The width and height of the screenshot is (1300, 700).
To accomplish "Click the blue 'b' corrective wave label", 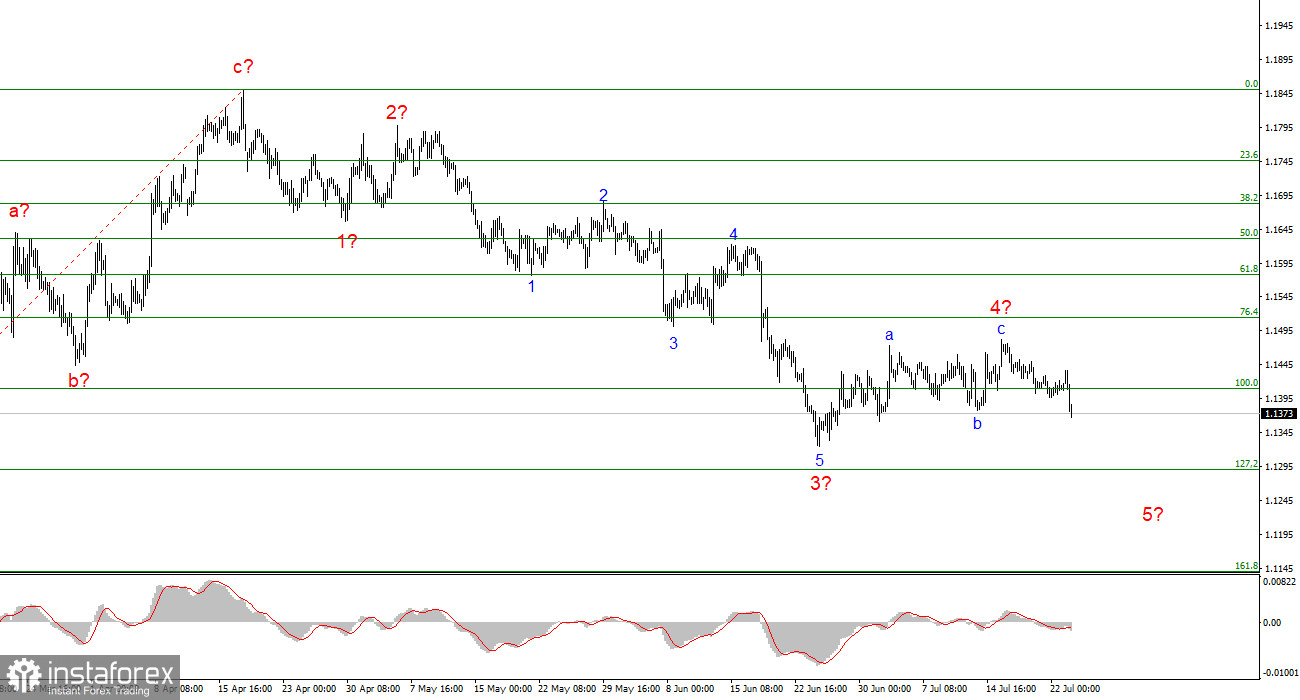I will [977, 423].
